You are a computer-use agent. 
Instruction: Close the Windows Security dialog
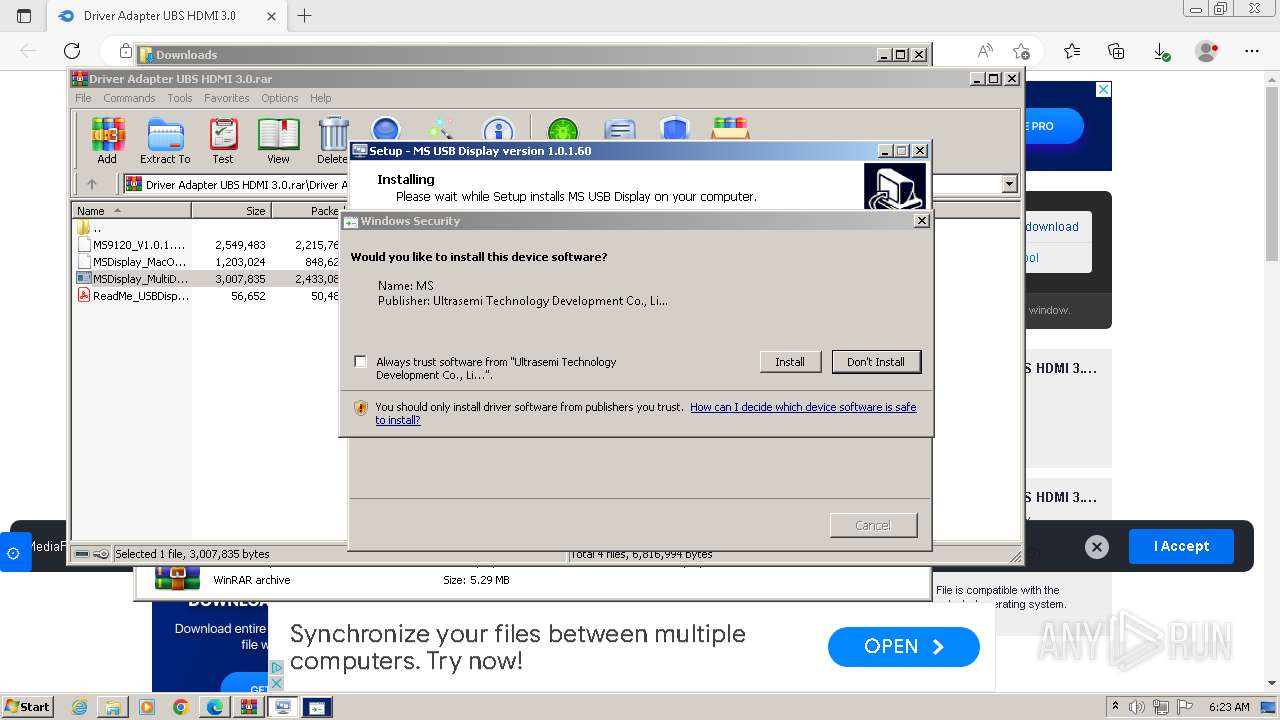(921, 221)
